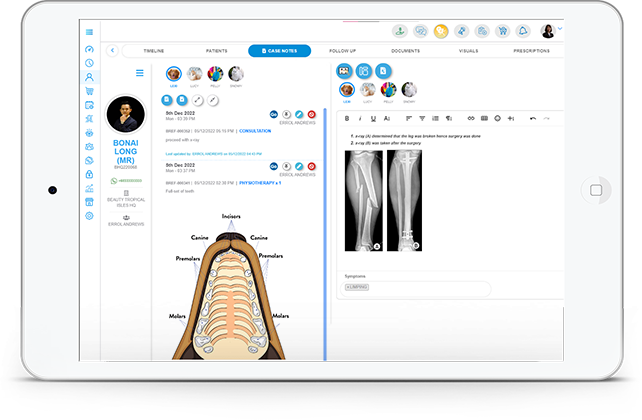Switch to the Patients tab
The width and height of the screenshot is (642, 420).
(217, 51)
